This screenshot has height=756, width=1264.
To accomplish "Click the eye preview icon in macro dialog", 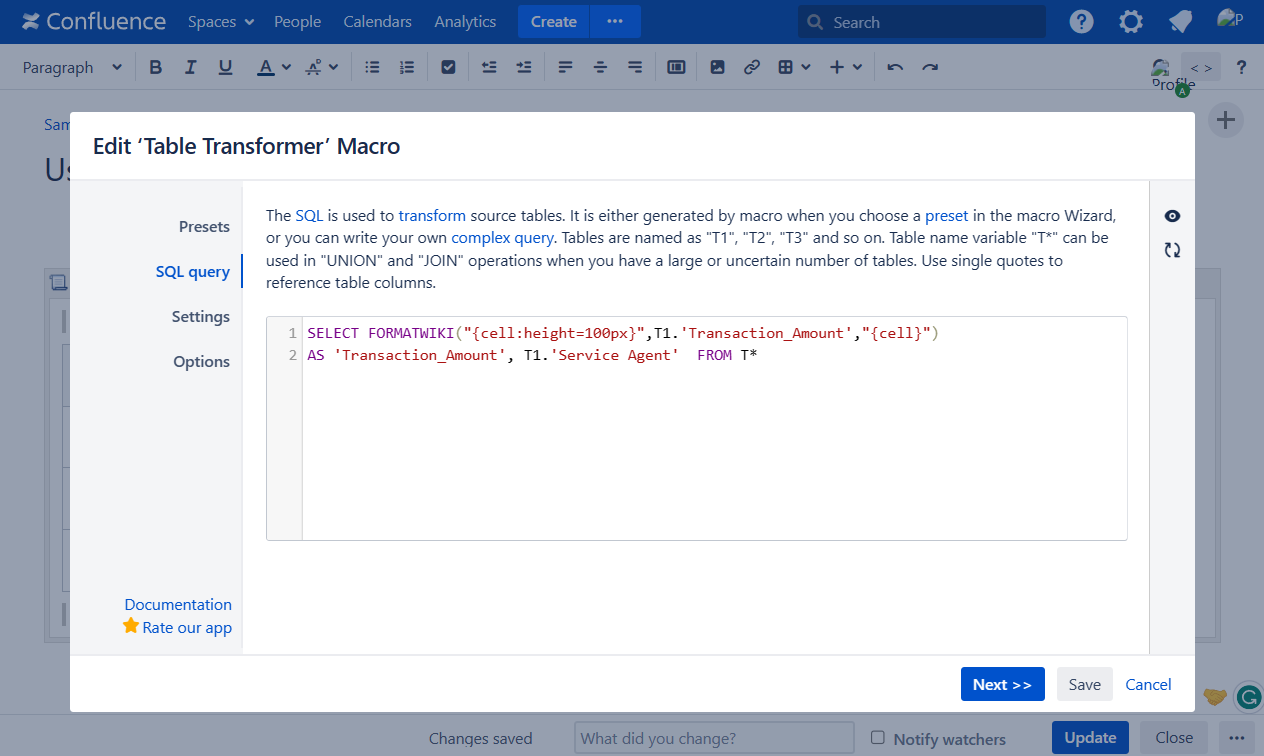I will tap(1172, 217).
